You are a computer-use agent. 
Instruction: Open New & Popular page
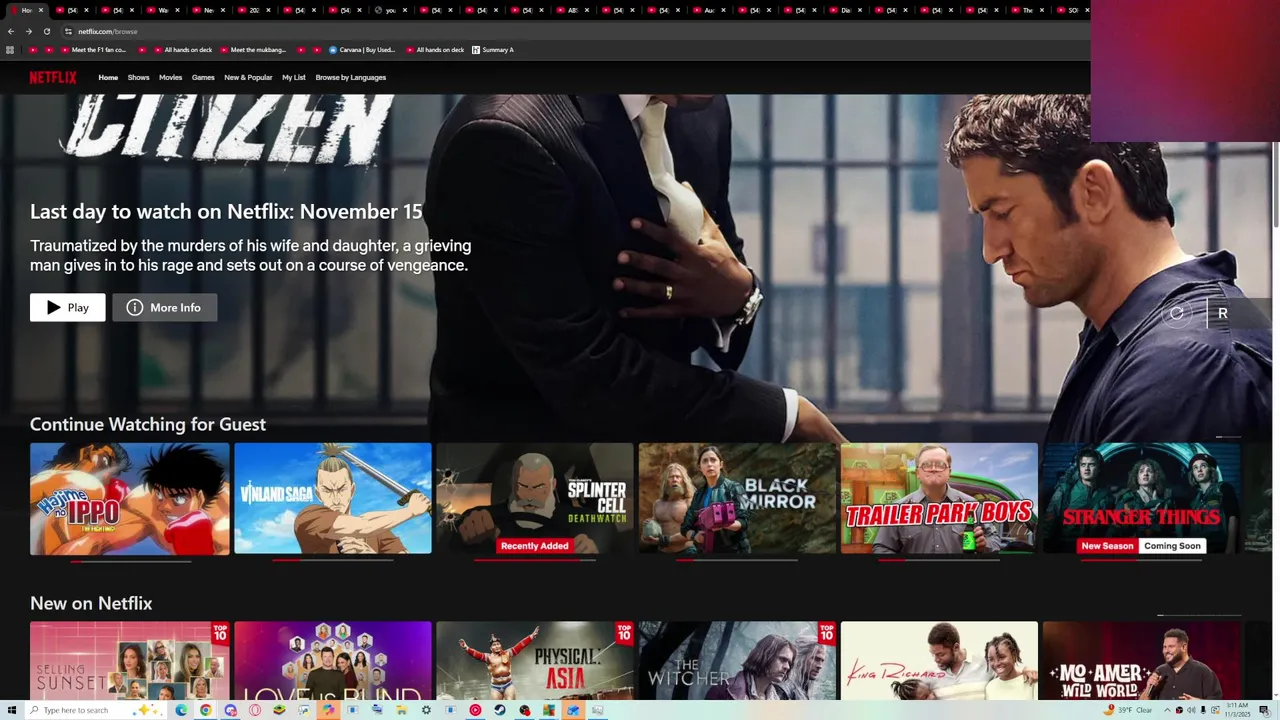tap(248, 77)
